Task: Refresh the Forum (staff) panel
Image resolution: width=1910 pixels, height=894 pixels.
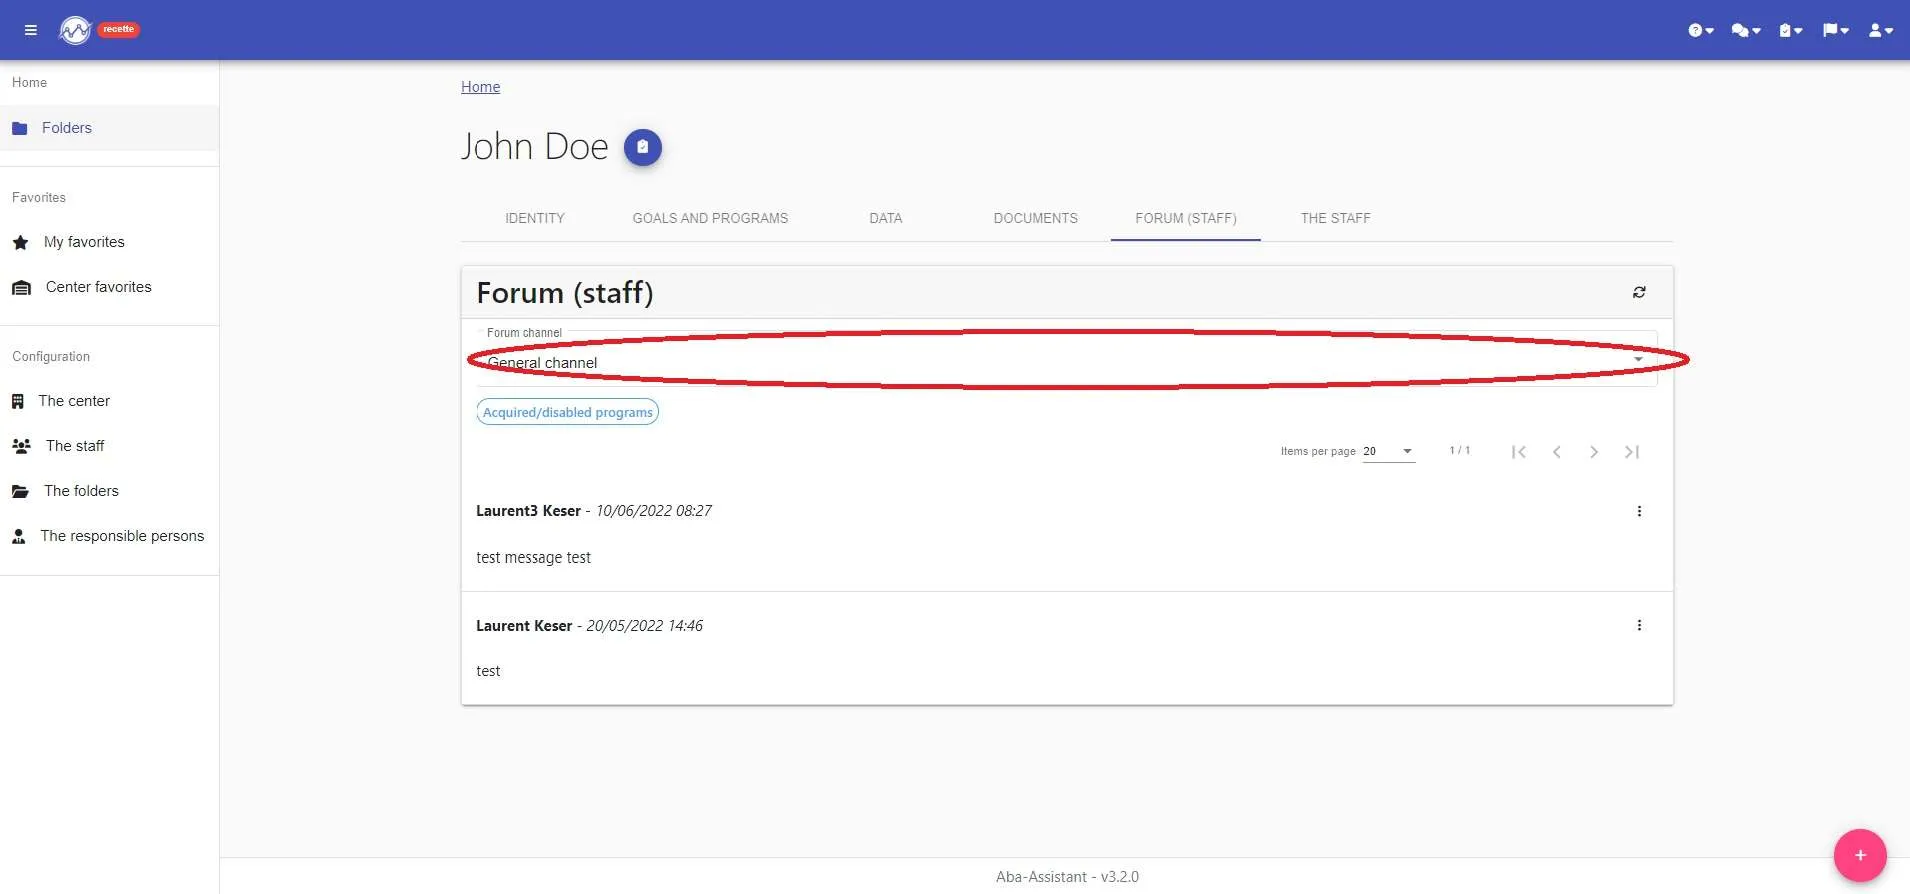Action: (x=1639, y=292)
